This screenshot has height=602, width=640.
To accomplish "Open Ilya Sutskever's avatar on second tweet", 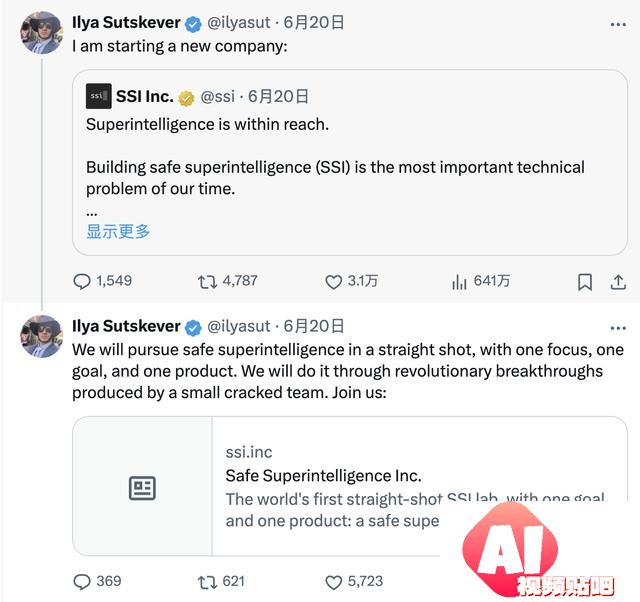I will coord(42,336).
